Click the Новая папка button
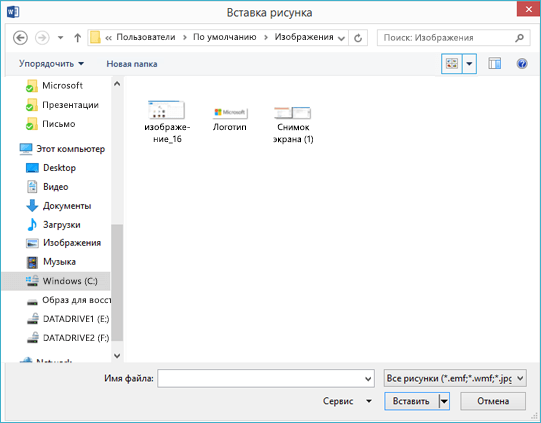This screenshot has height=423, width=541. tap(132, 64)
